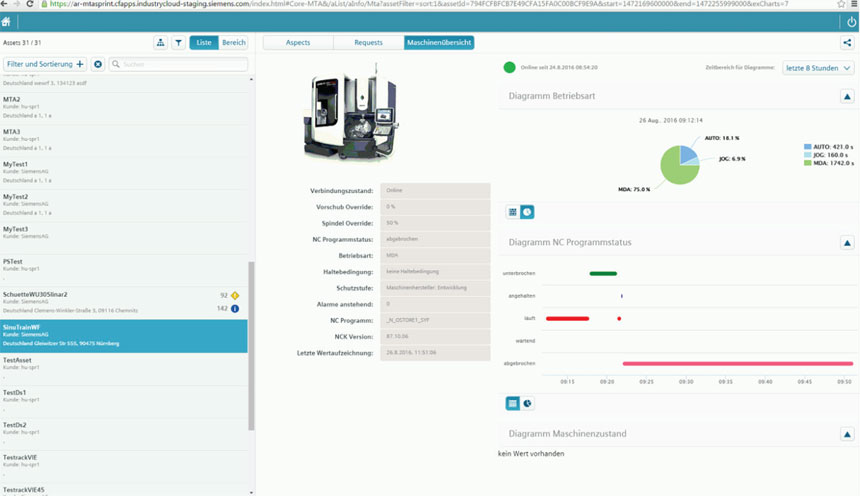
Task: Click the power logout icon
Action: (x=851, y=22)
